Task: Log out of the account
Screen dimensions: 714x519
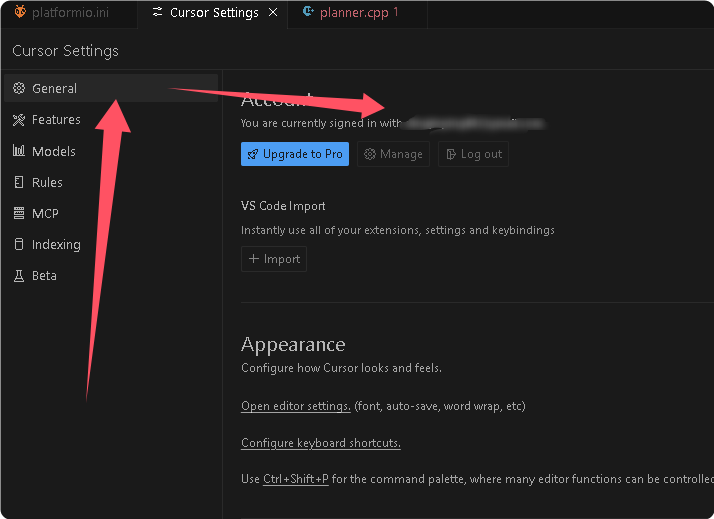Action: 473,154
